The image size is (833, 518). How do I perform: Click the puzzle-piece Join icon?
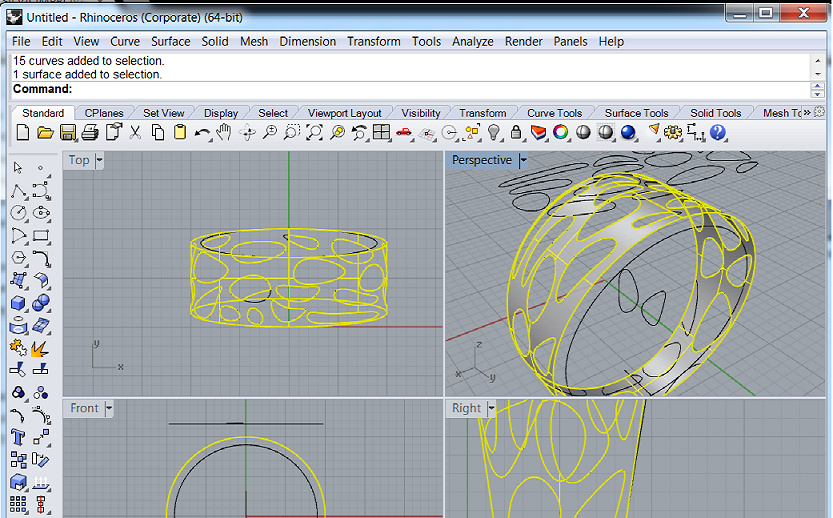[19, 348]
